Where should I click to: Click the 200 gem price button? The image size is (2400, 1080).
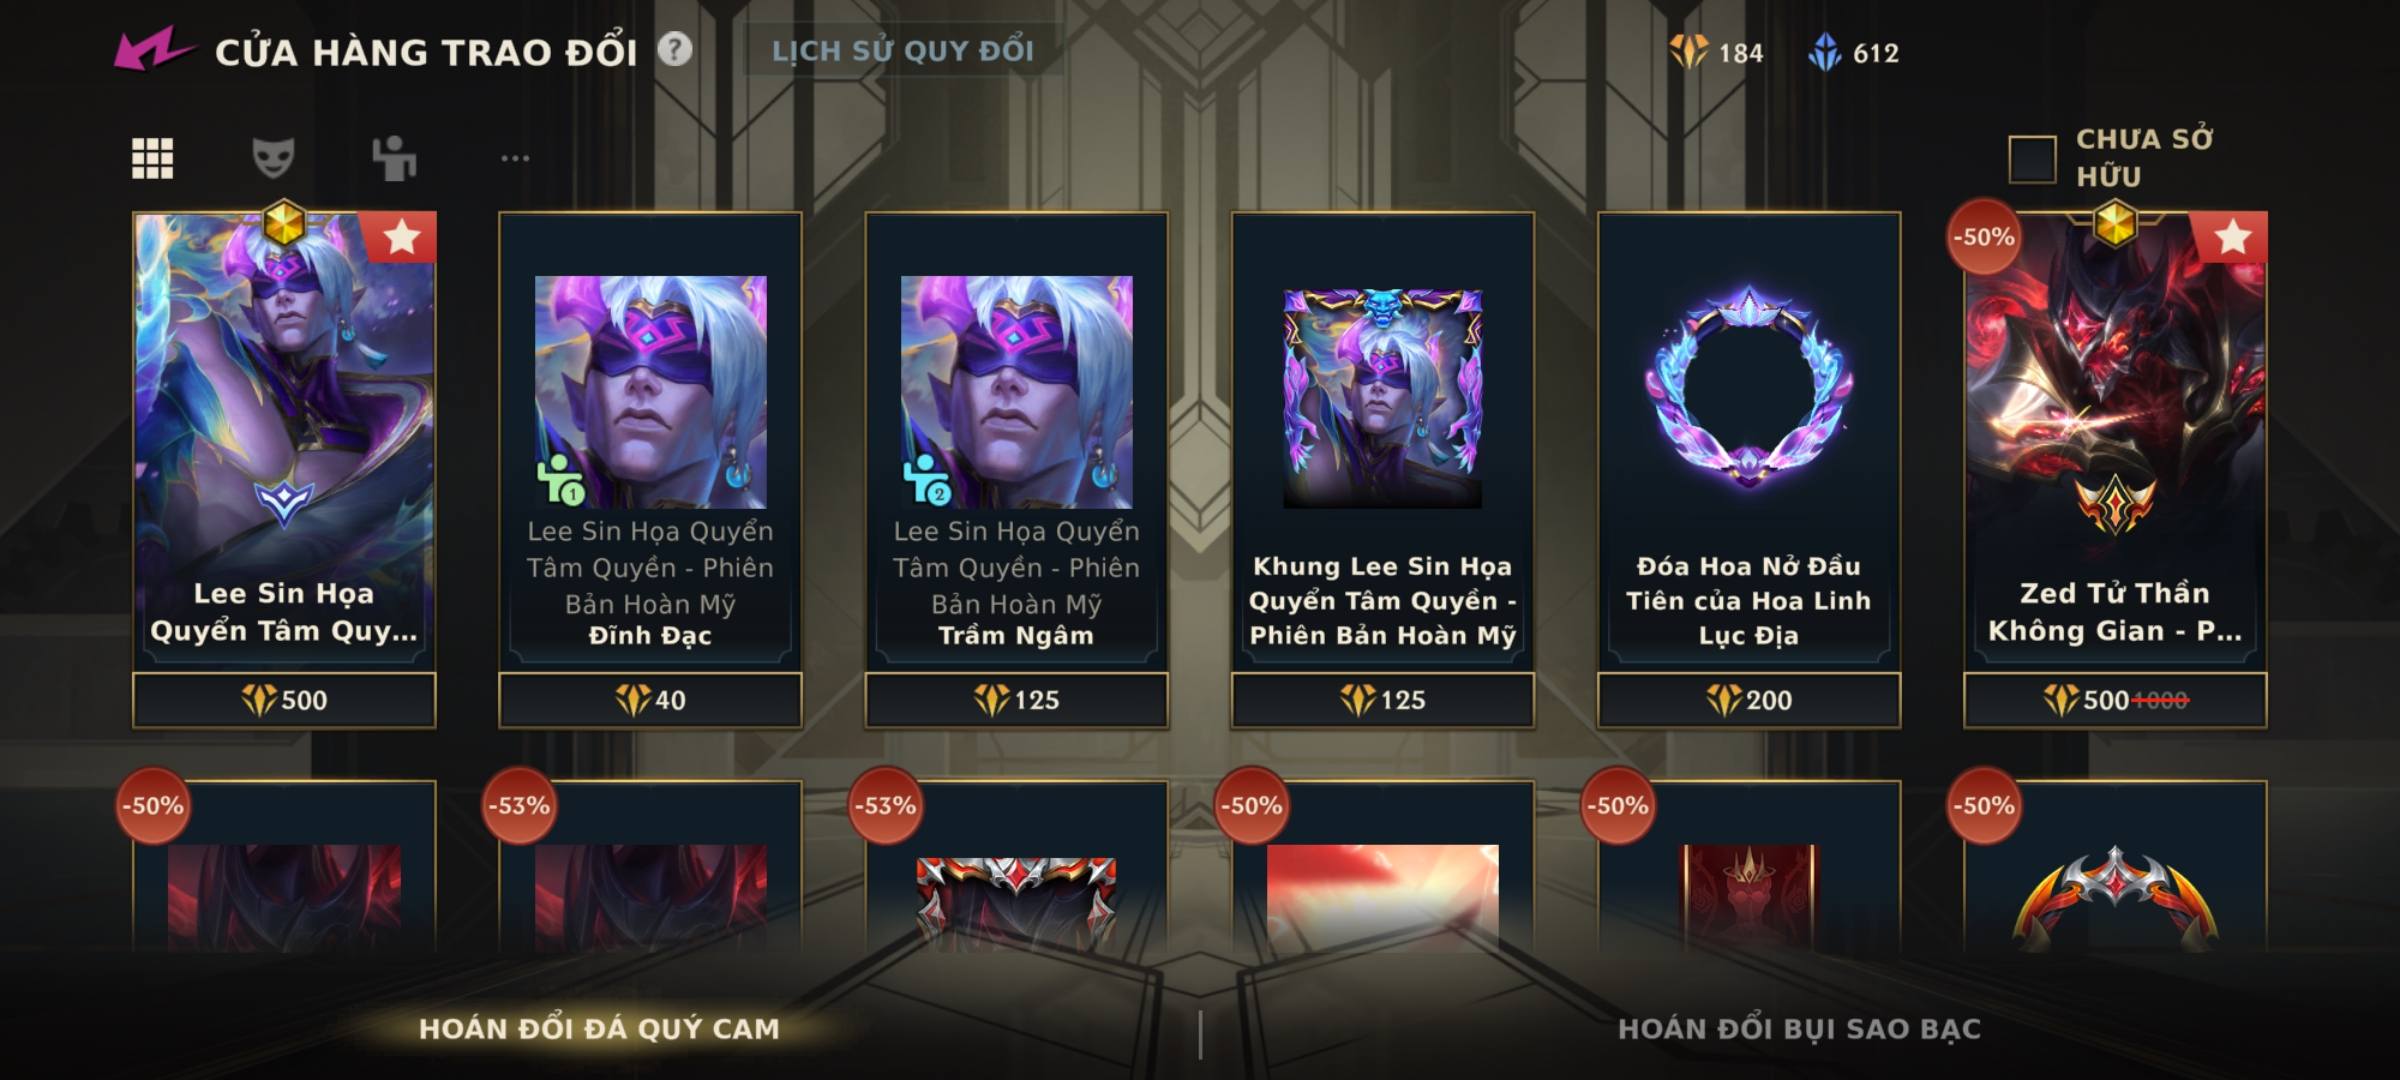coord(1748,700)
